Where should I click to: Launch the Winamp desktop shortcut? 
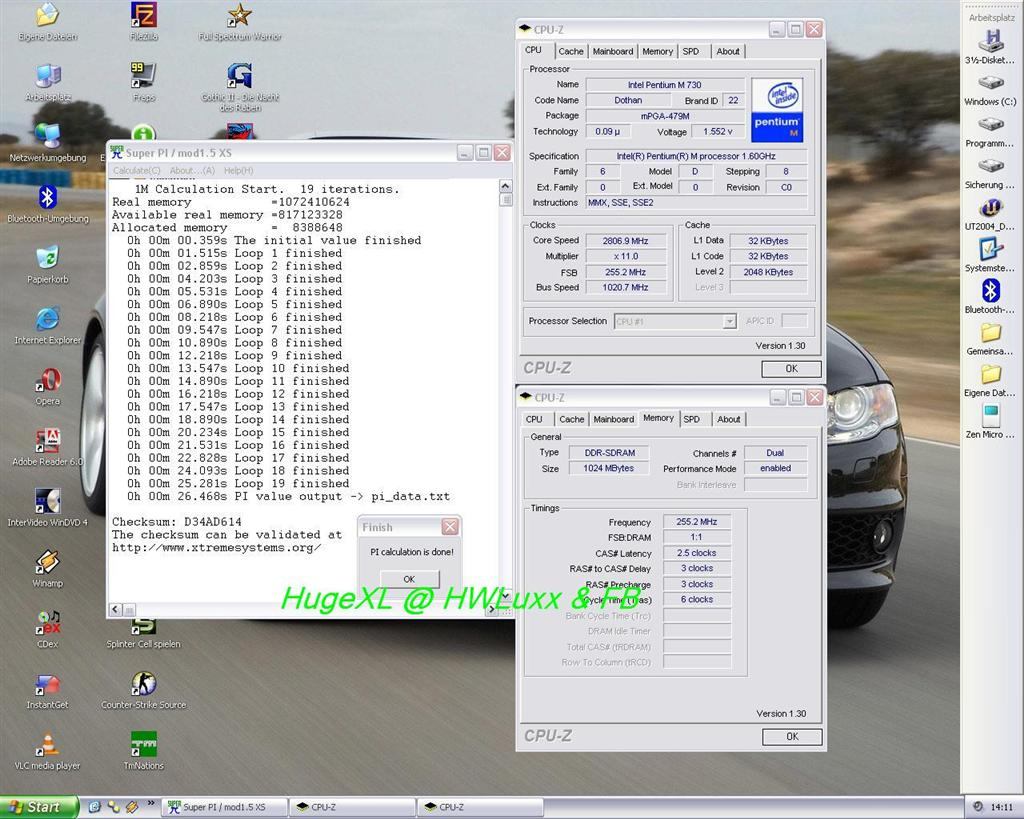pyautogui.click(x=48, y=569)
